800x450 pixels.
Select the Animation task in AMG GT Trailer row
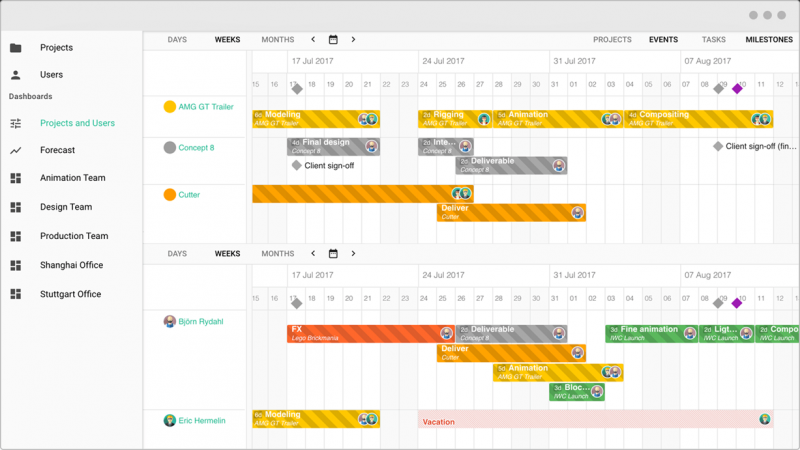(558, 119)
